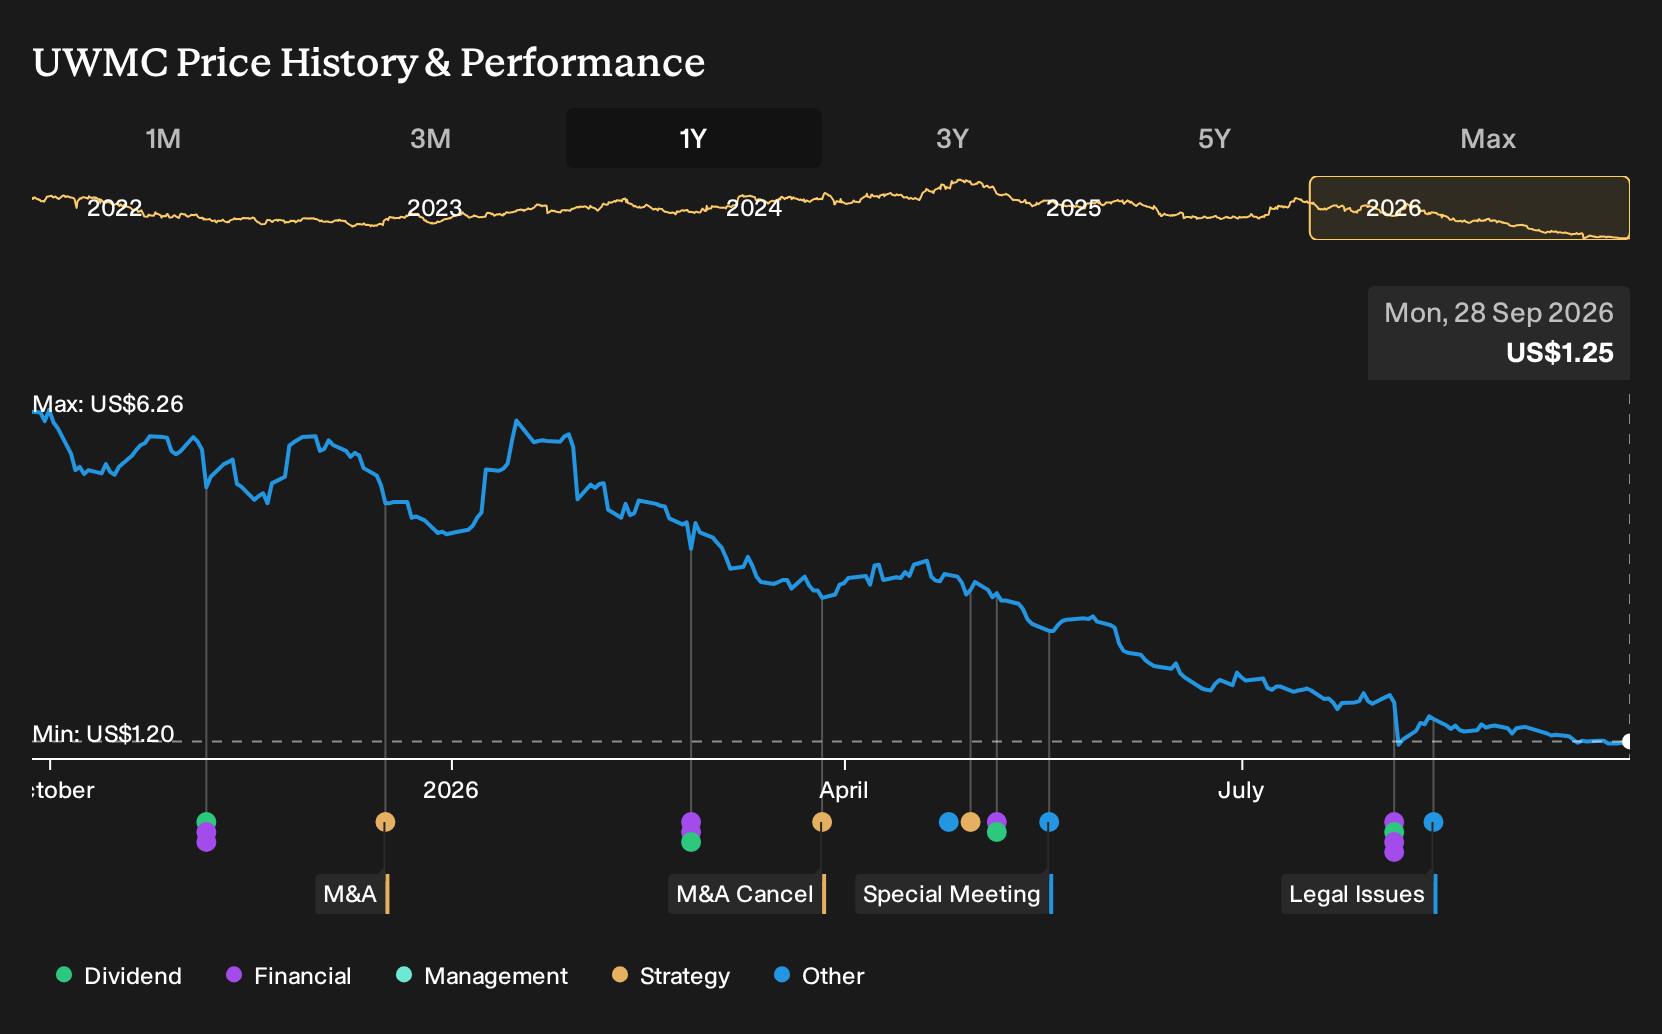The width and height of the screenshot is (1662, 1034).
Task: Open the Special Meeting event label
Action: pyautogui.click(x=954, y=894)
